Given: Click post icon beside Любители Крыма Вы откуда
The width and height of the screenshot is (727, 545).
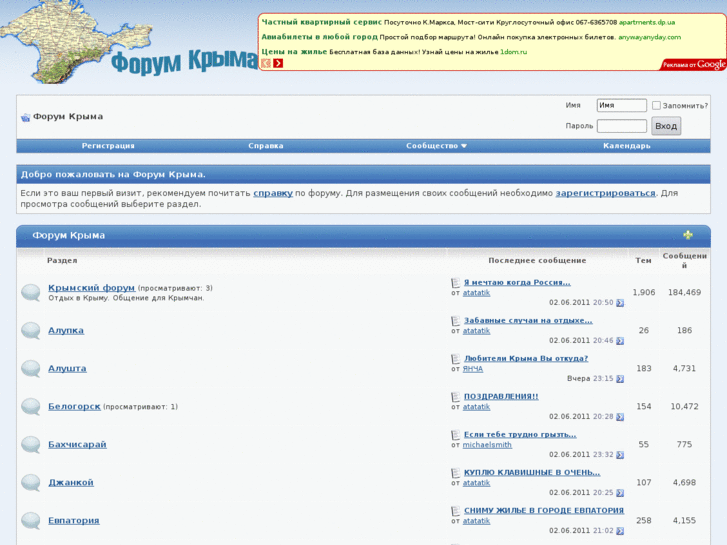Looking at the screenshot, I should coord(455,359).
